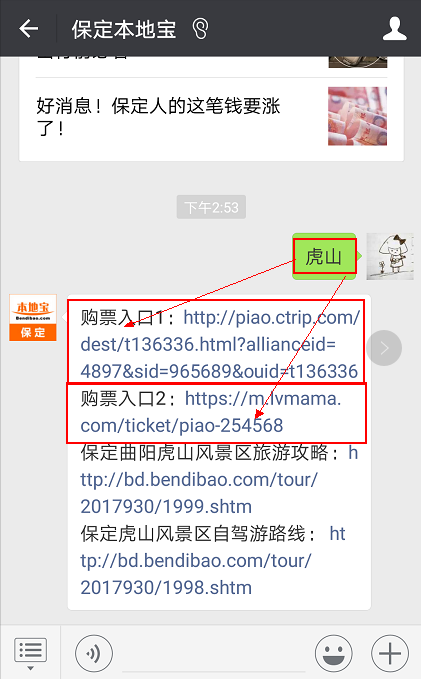Screen dimensions: 421x679
Task: Tap the earpiece mode icon beside title
Action: [200, 29]
